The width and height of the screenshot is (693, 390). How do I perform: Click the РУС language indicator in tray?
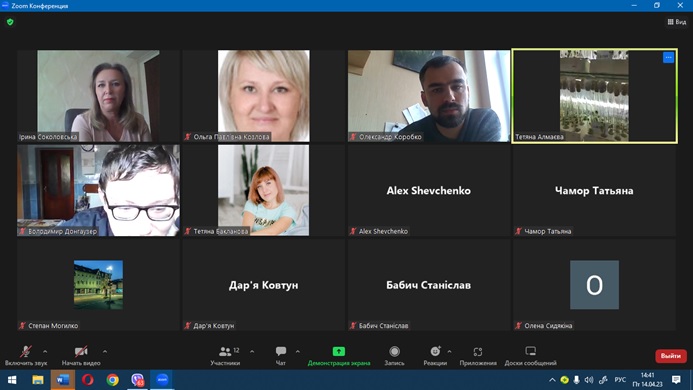pos(620,380)
